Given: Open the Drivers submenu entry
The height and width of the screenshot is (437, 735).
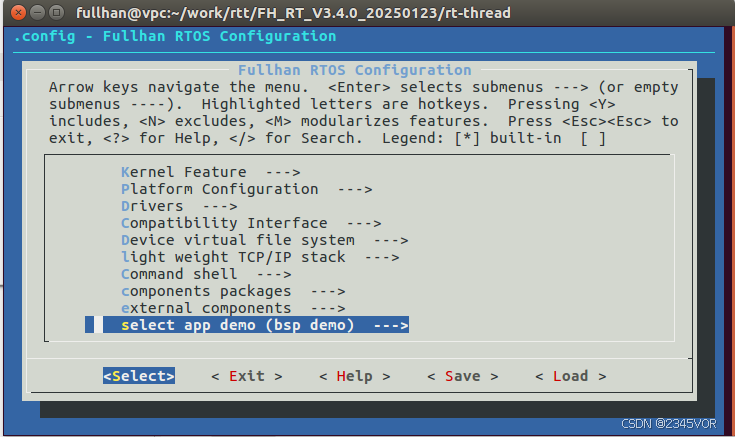Looking at the screenshot, I should (179, 206).
